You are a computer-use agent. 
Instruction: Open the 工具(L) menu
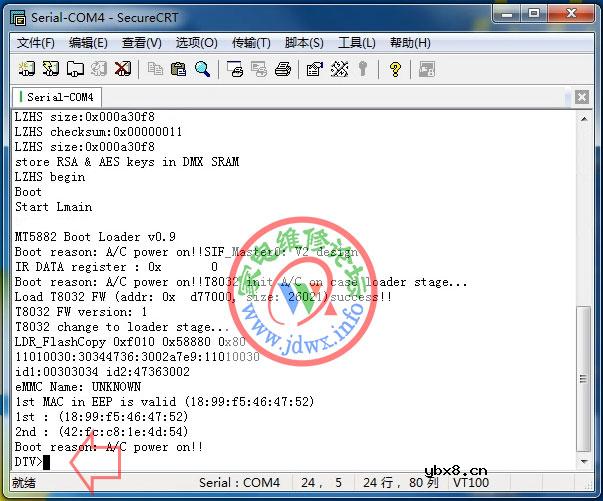[x=357, y=43]
